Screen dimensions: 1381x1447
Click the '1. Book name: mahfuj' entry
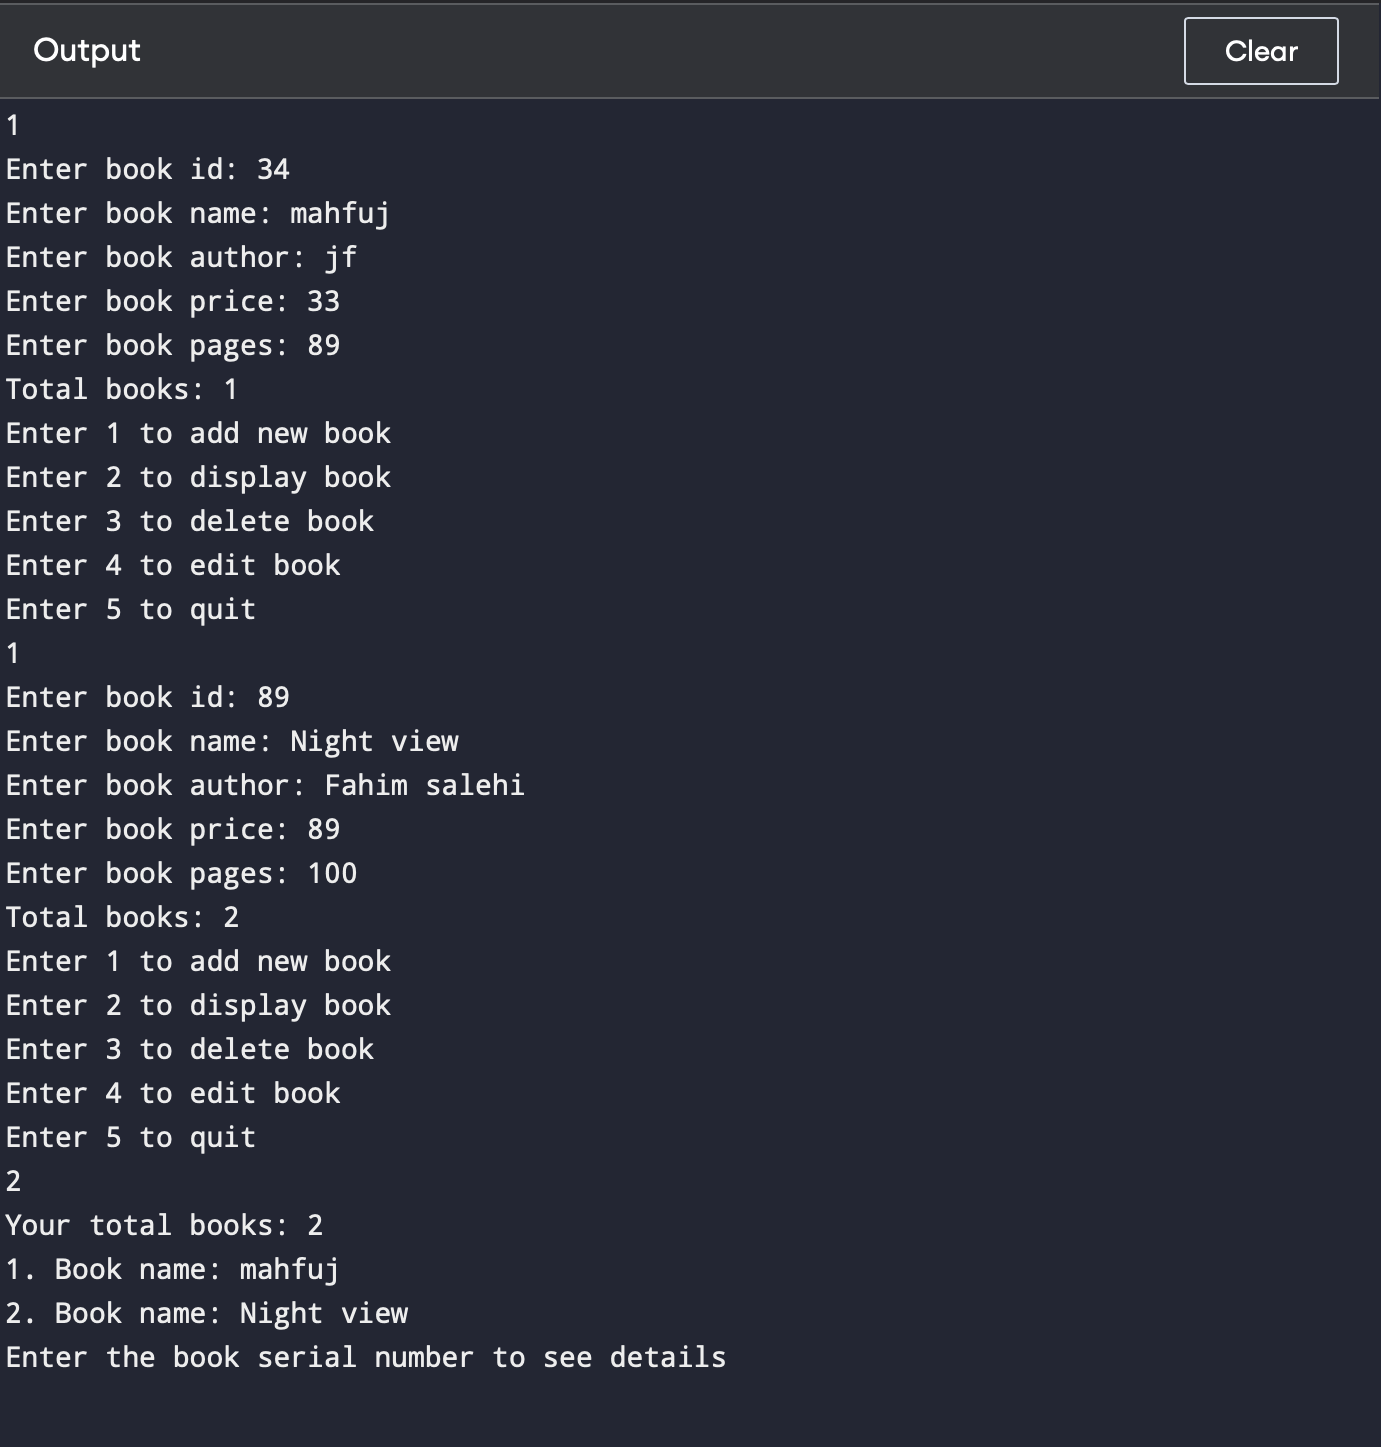coord(173,1269)
